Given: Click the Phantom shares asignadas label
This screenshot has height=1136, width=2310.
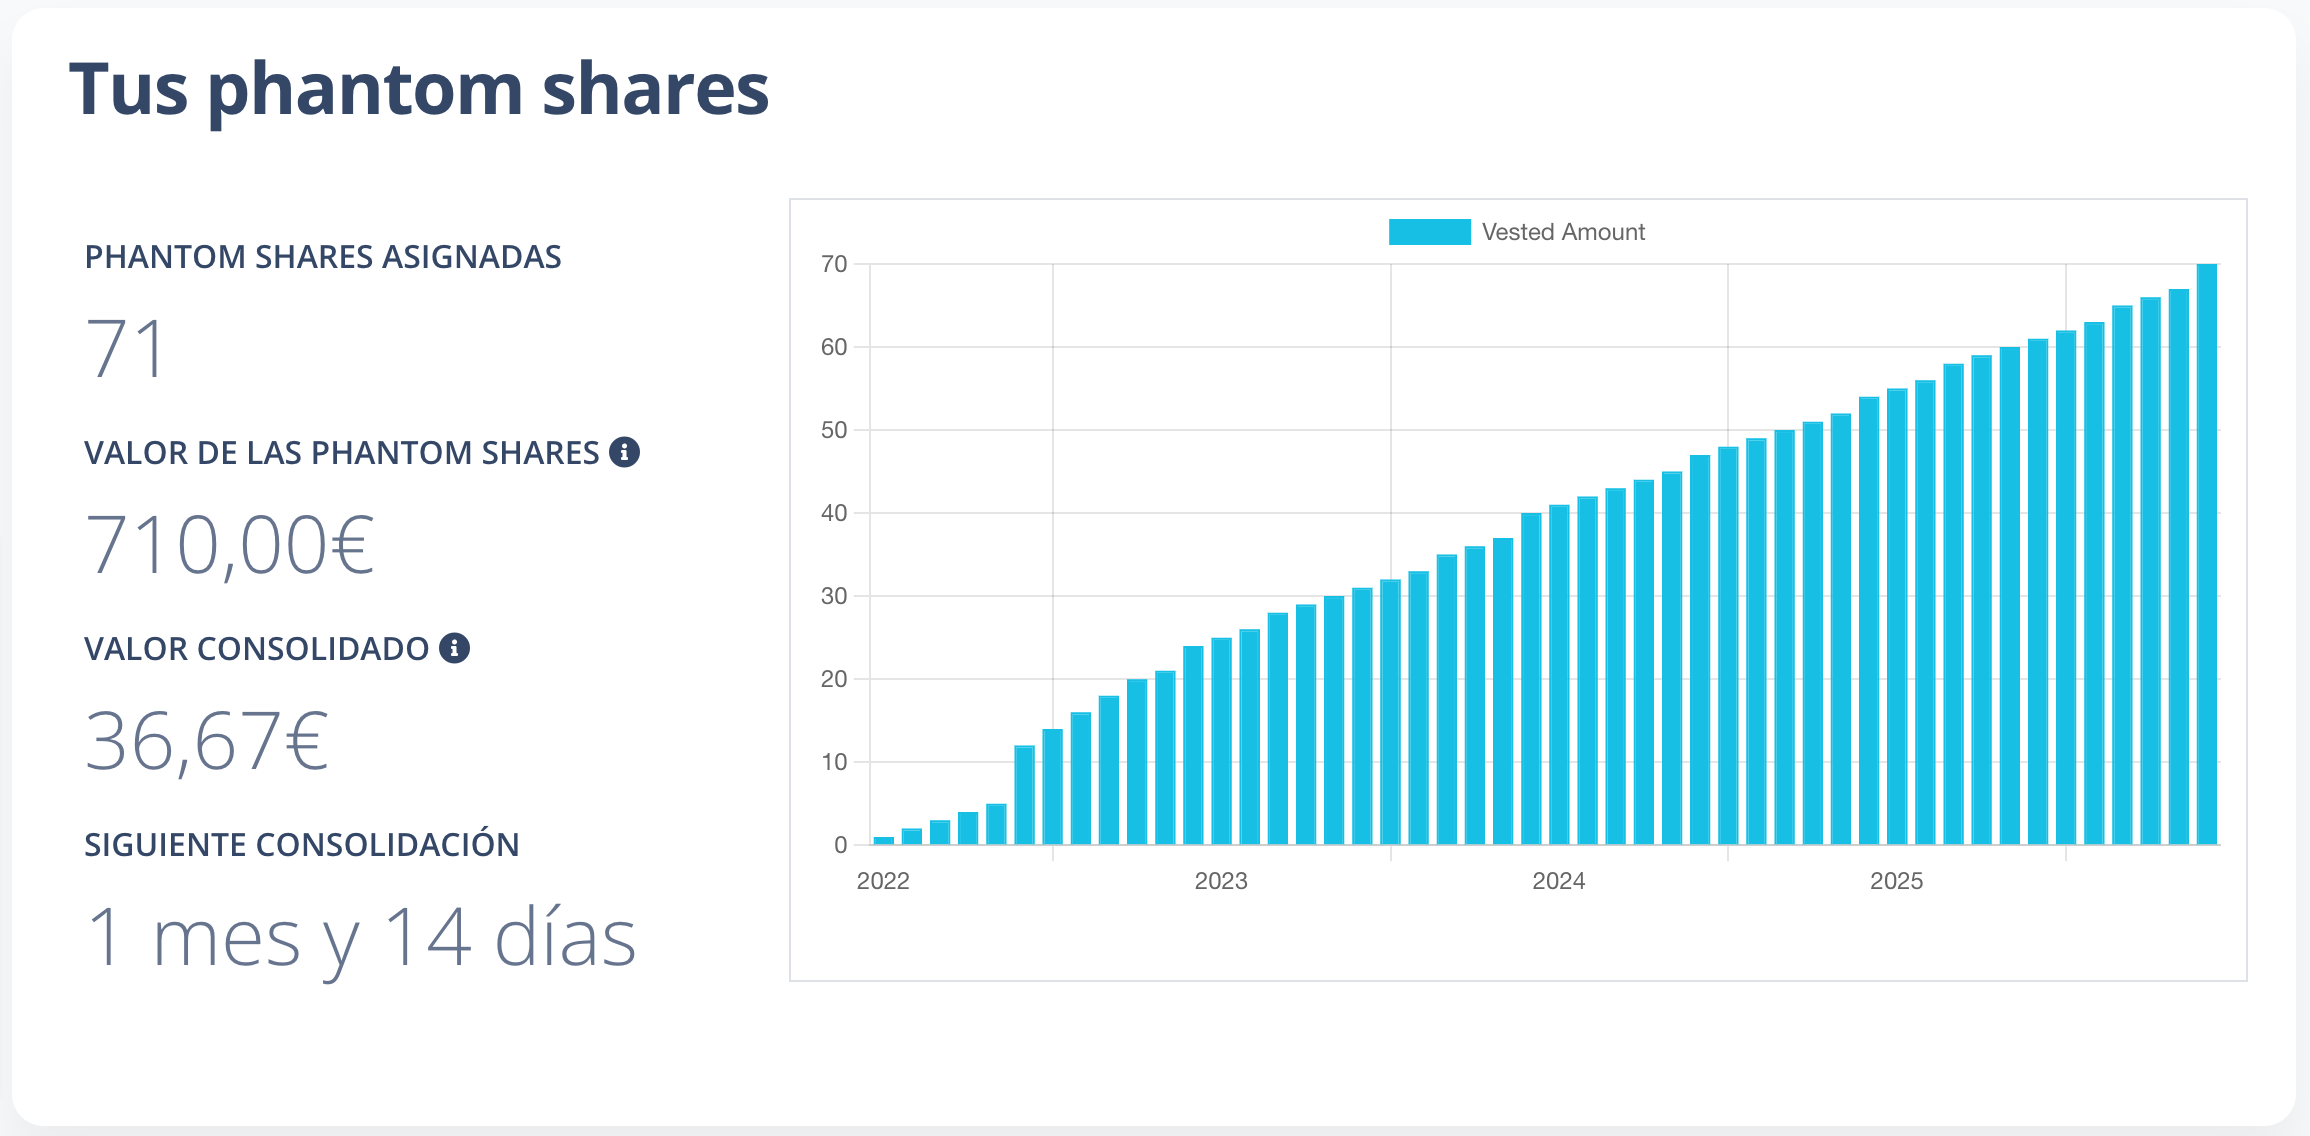Looking at the screenshot, I should pos(323,257).
